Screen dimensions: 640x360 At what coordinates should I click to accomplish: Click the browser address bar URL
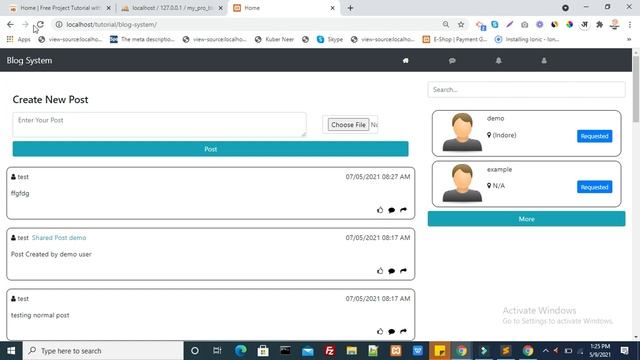click(x=111, y=24)
